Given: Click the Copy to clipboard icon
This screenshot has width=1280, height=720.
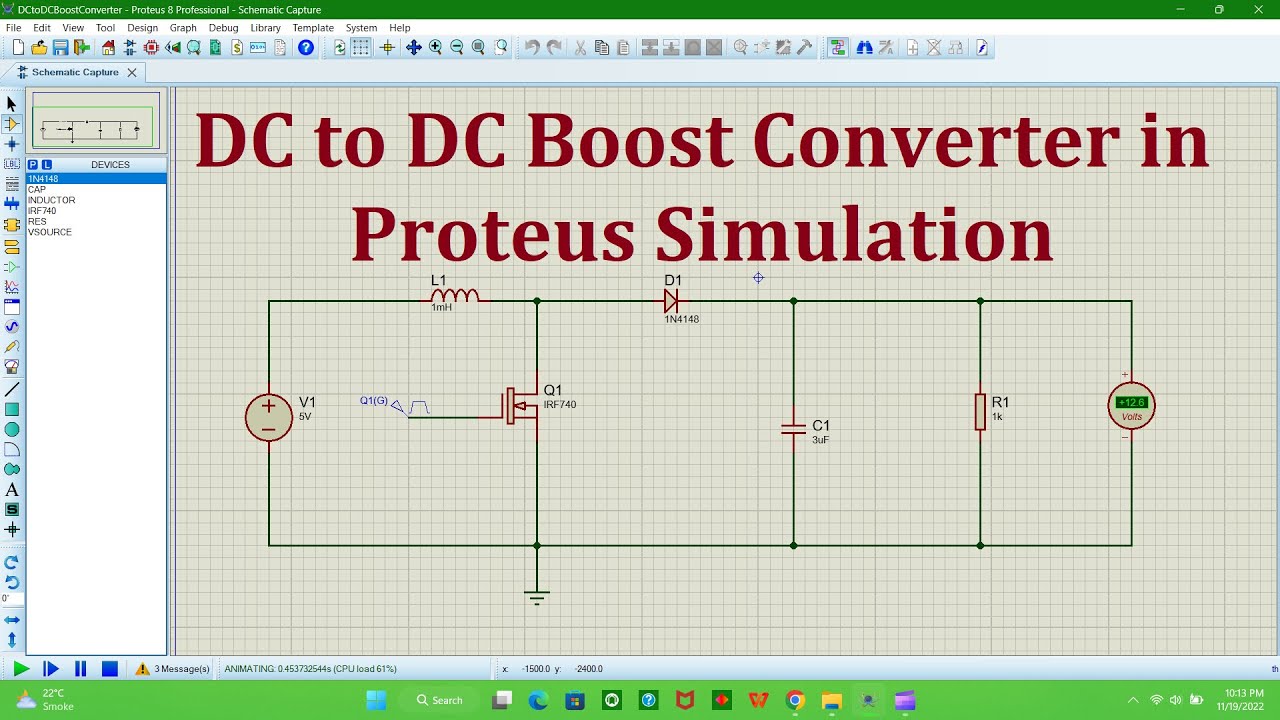Looking at the screenshot, I should click(602, 47).
